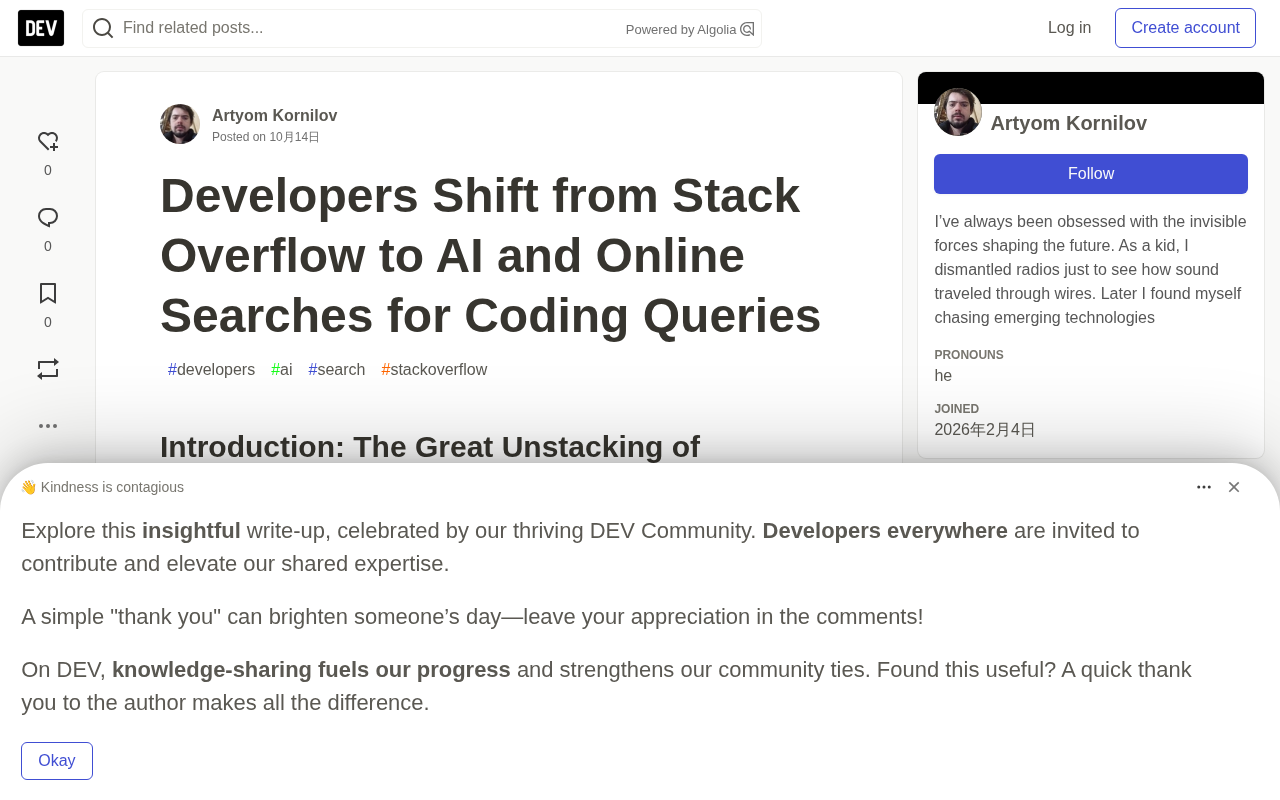Follow Artyom Kornilov
This screenshot has height=800, width=1280.
[1090, 174]
